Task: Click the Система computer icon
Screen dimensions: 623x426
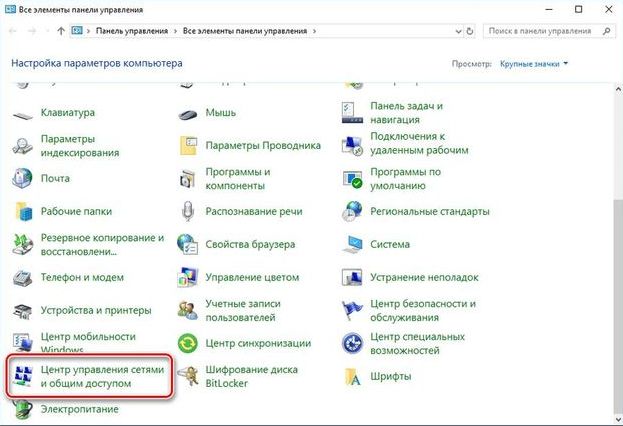Action: 352,244
